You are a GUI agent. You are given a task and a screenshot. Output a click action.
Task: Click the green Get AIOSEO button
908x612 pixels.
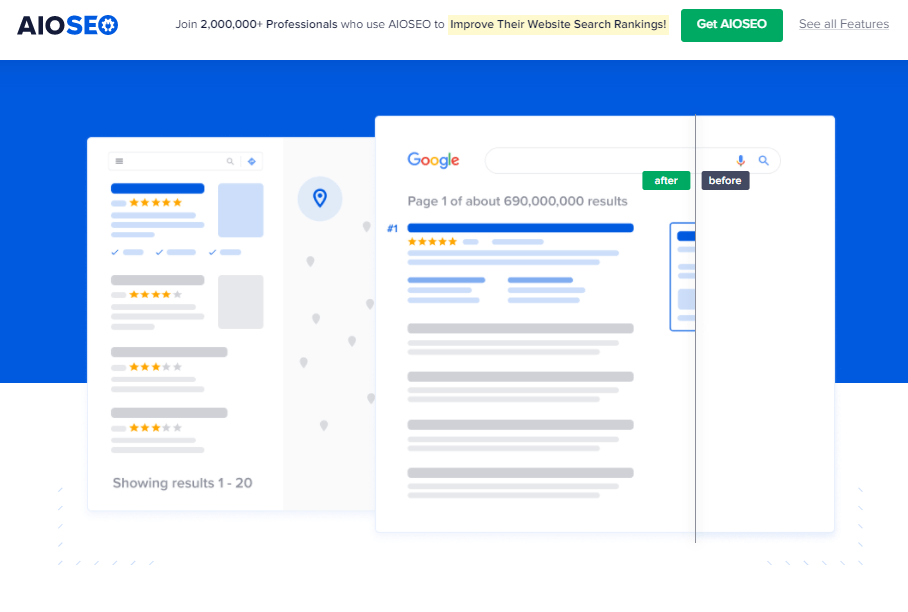coord(731,25)
